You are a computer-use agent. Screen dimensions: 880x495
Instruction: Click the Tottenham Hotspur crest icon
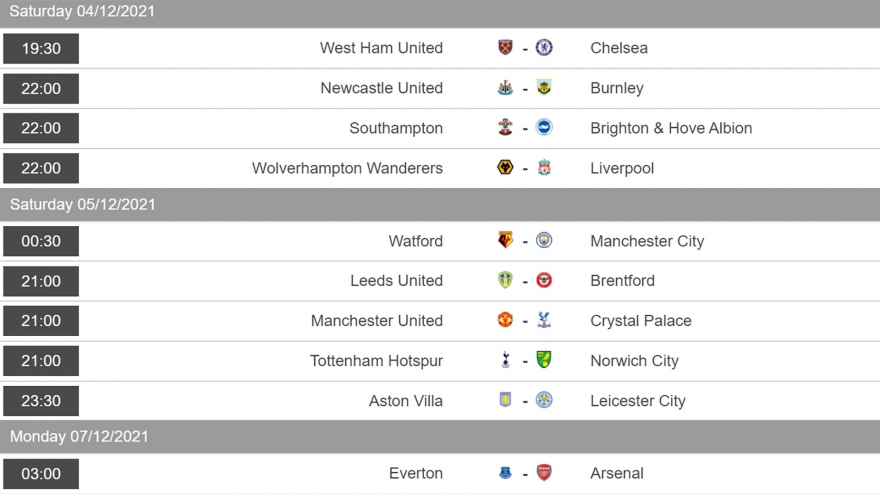pos(506,361)
